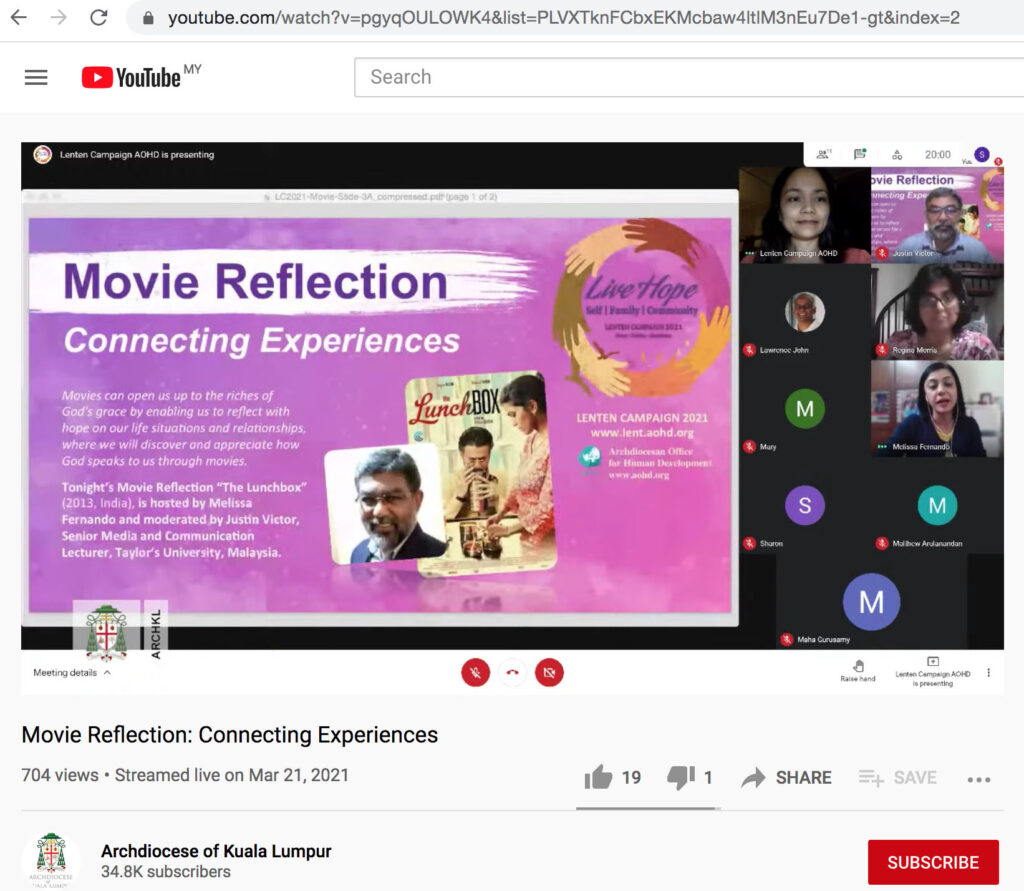Open the participants list in the meeting
The height and width of the screenshot is (891, 1024).
[x=823, y=154]
